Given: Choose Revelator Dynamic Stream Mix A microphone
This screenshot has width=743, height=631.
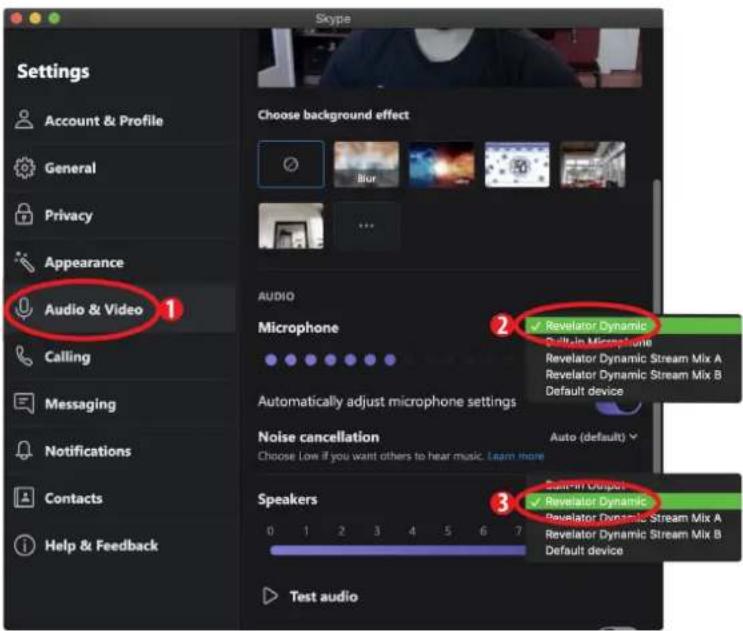Looking at the screenshot, I should 634,358.
